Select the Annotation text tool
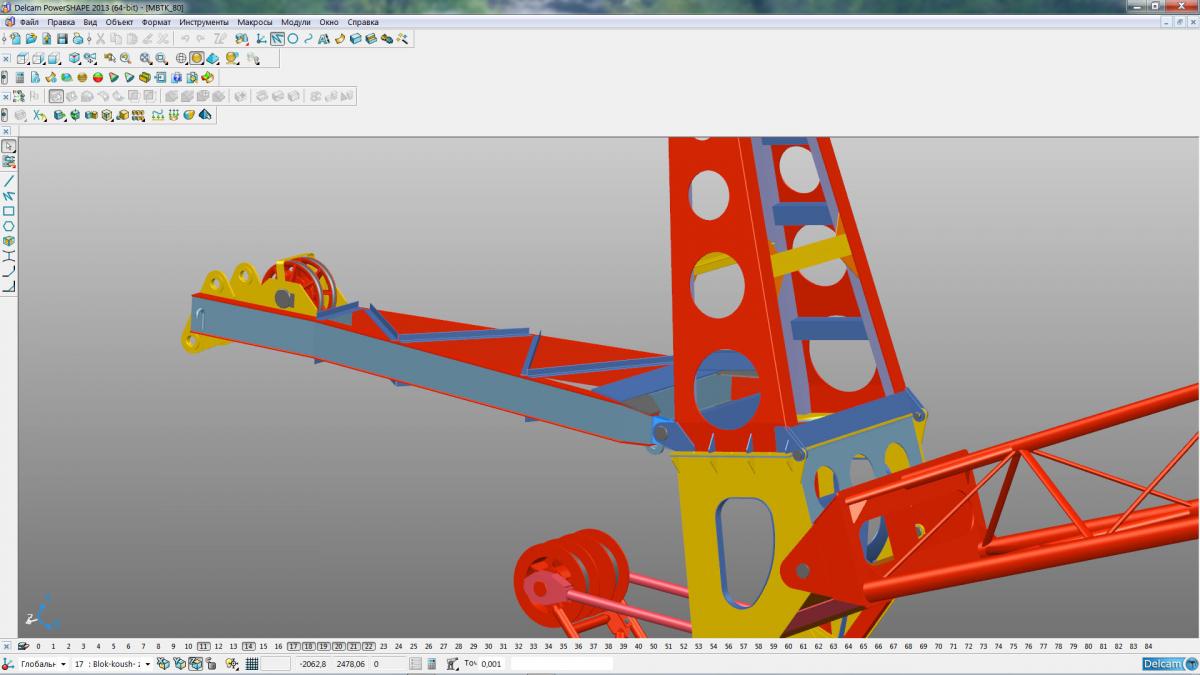 tap(324, 38)
